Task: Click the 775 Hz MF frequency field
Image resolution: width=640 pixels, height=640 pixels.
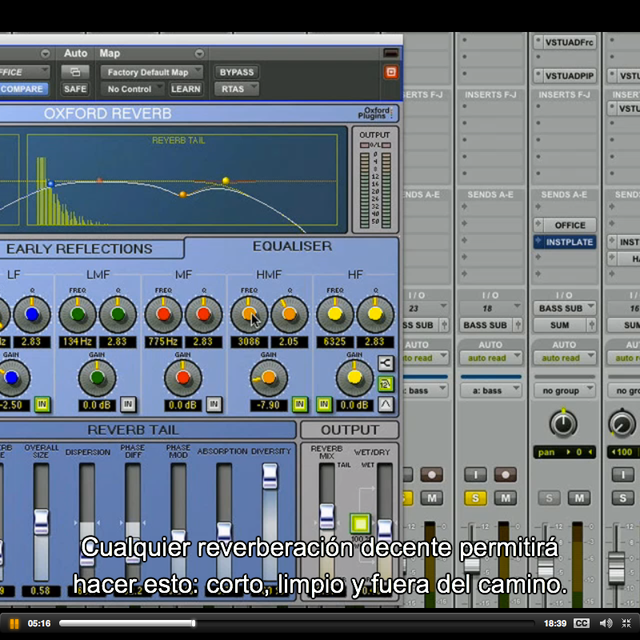Action: (x=163, y=342)
